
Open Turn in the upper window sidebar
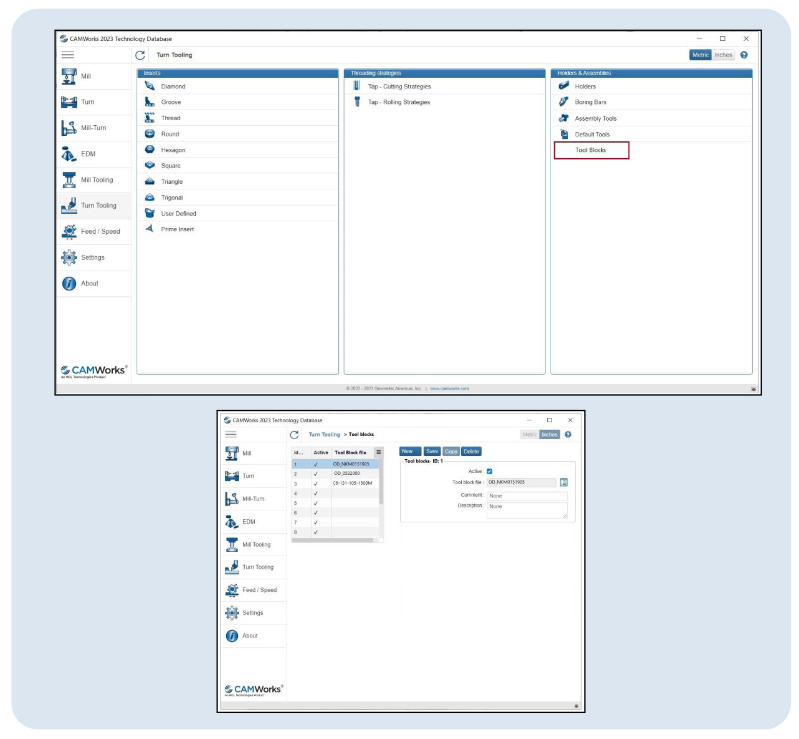93,102
